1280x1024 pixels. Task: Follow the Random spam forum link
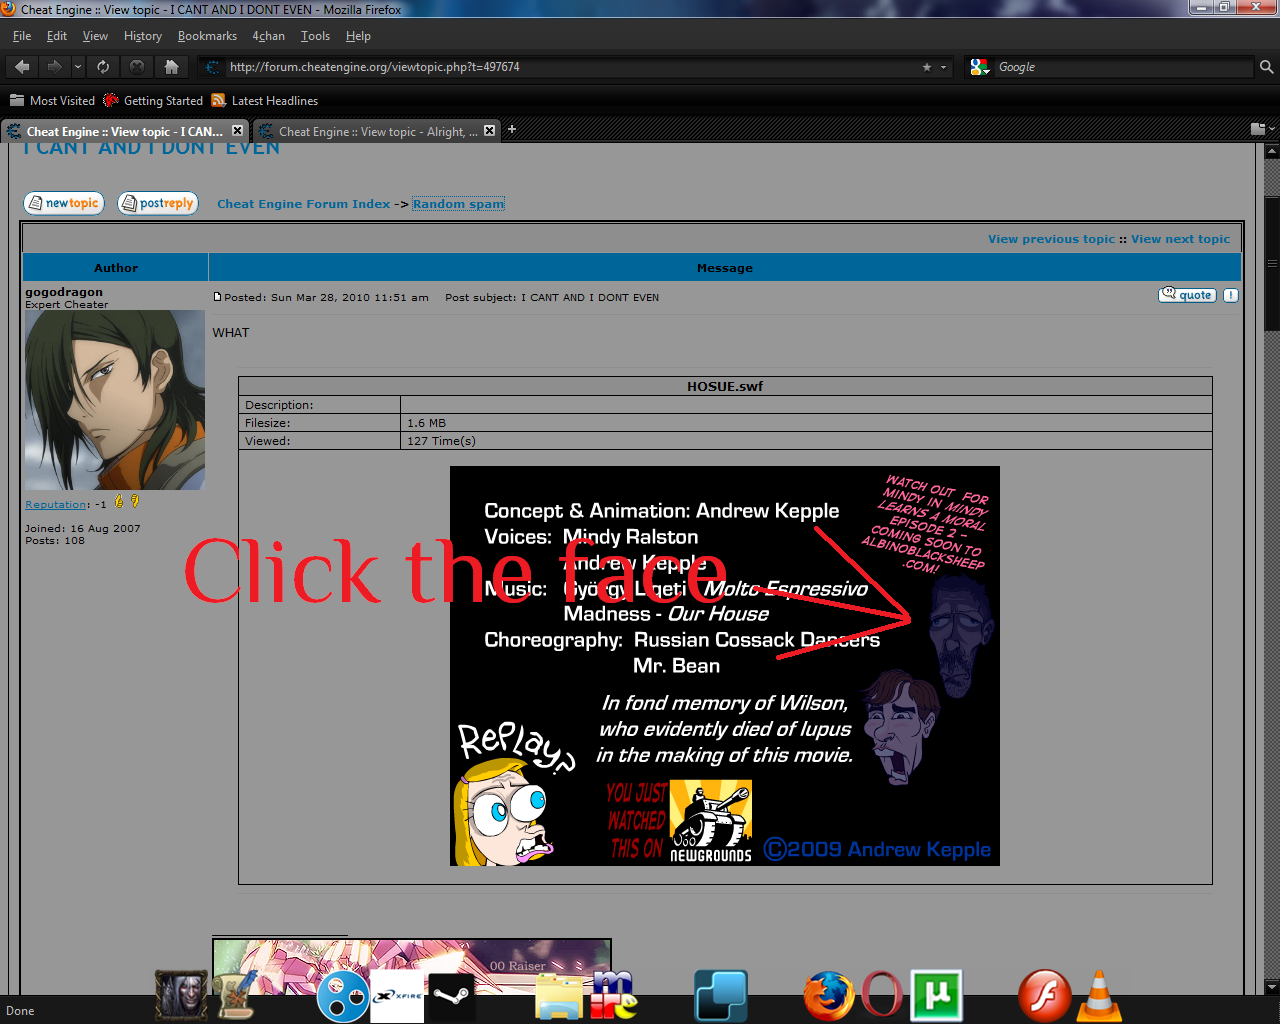click(x=458, y=203)
